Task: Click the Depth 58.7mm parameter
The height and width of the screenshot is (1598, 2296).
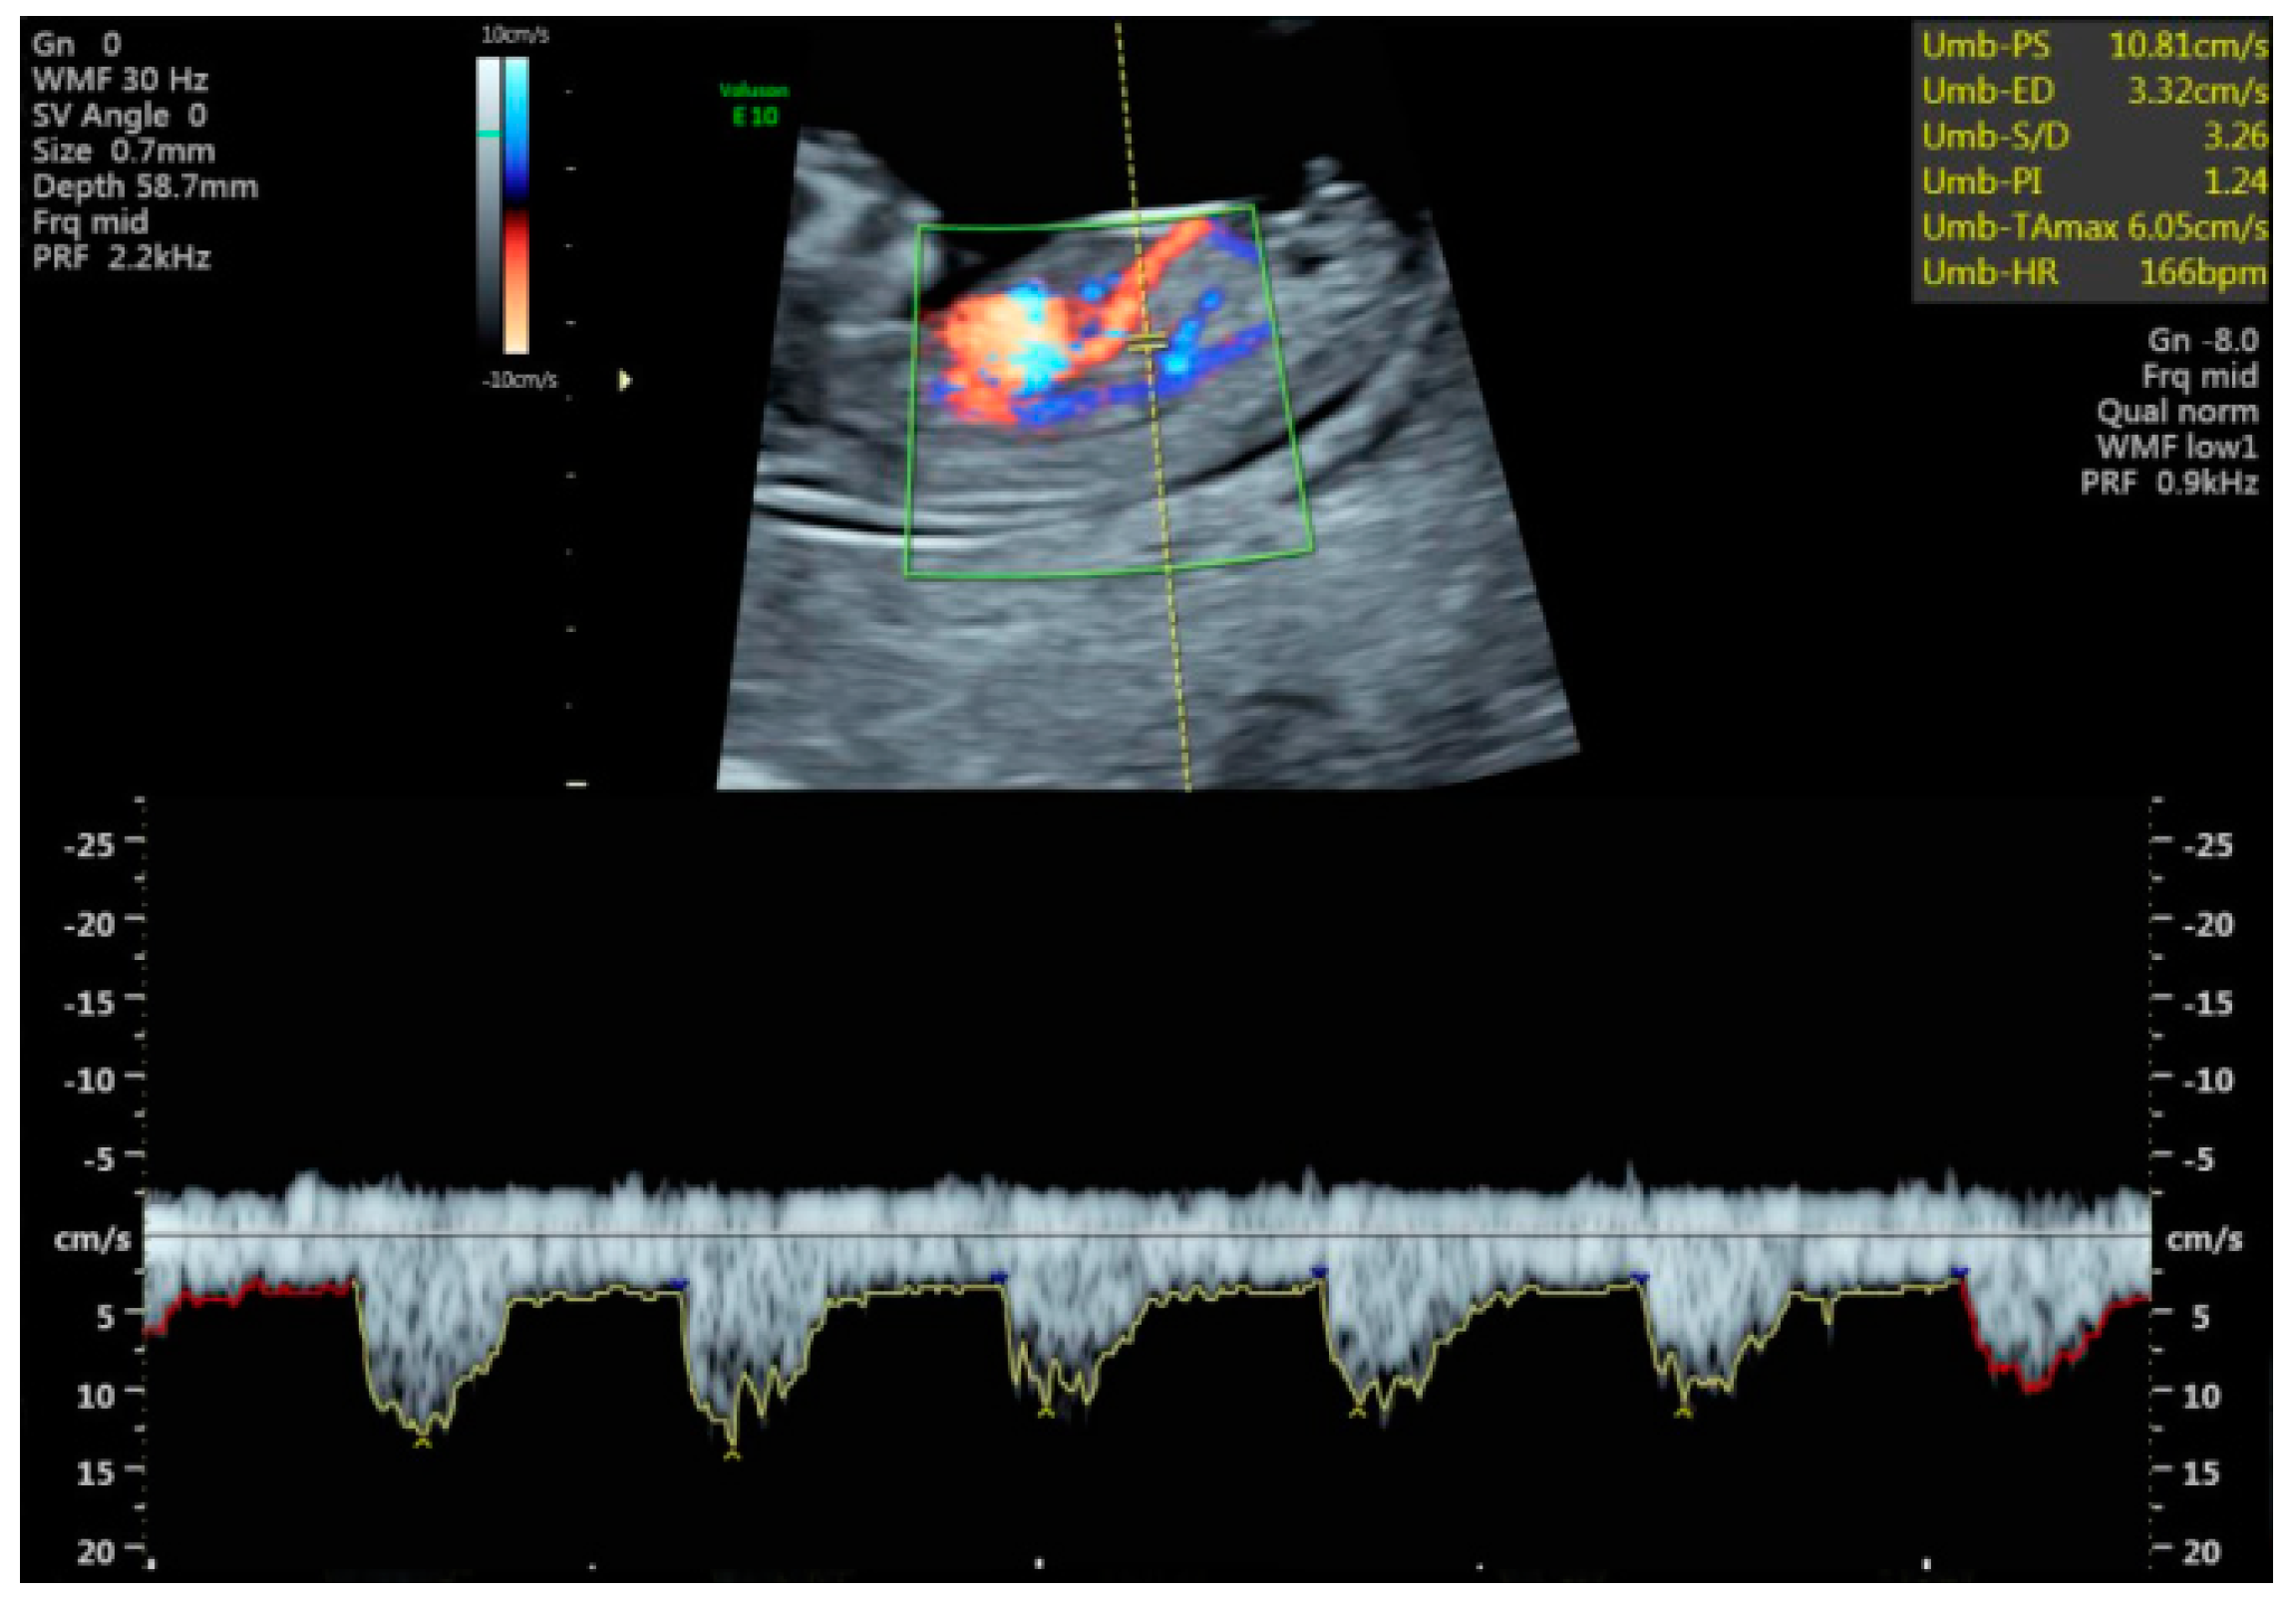Action: (145, 186)
